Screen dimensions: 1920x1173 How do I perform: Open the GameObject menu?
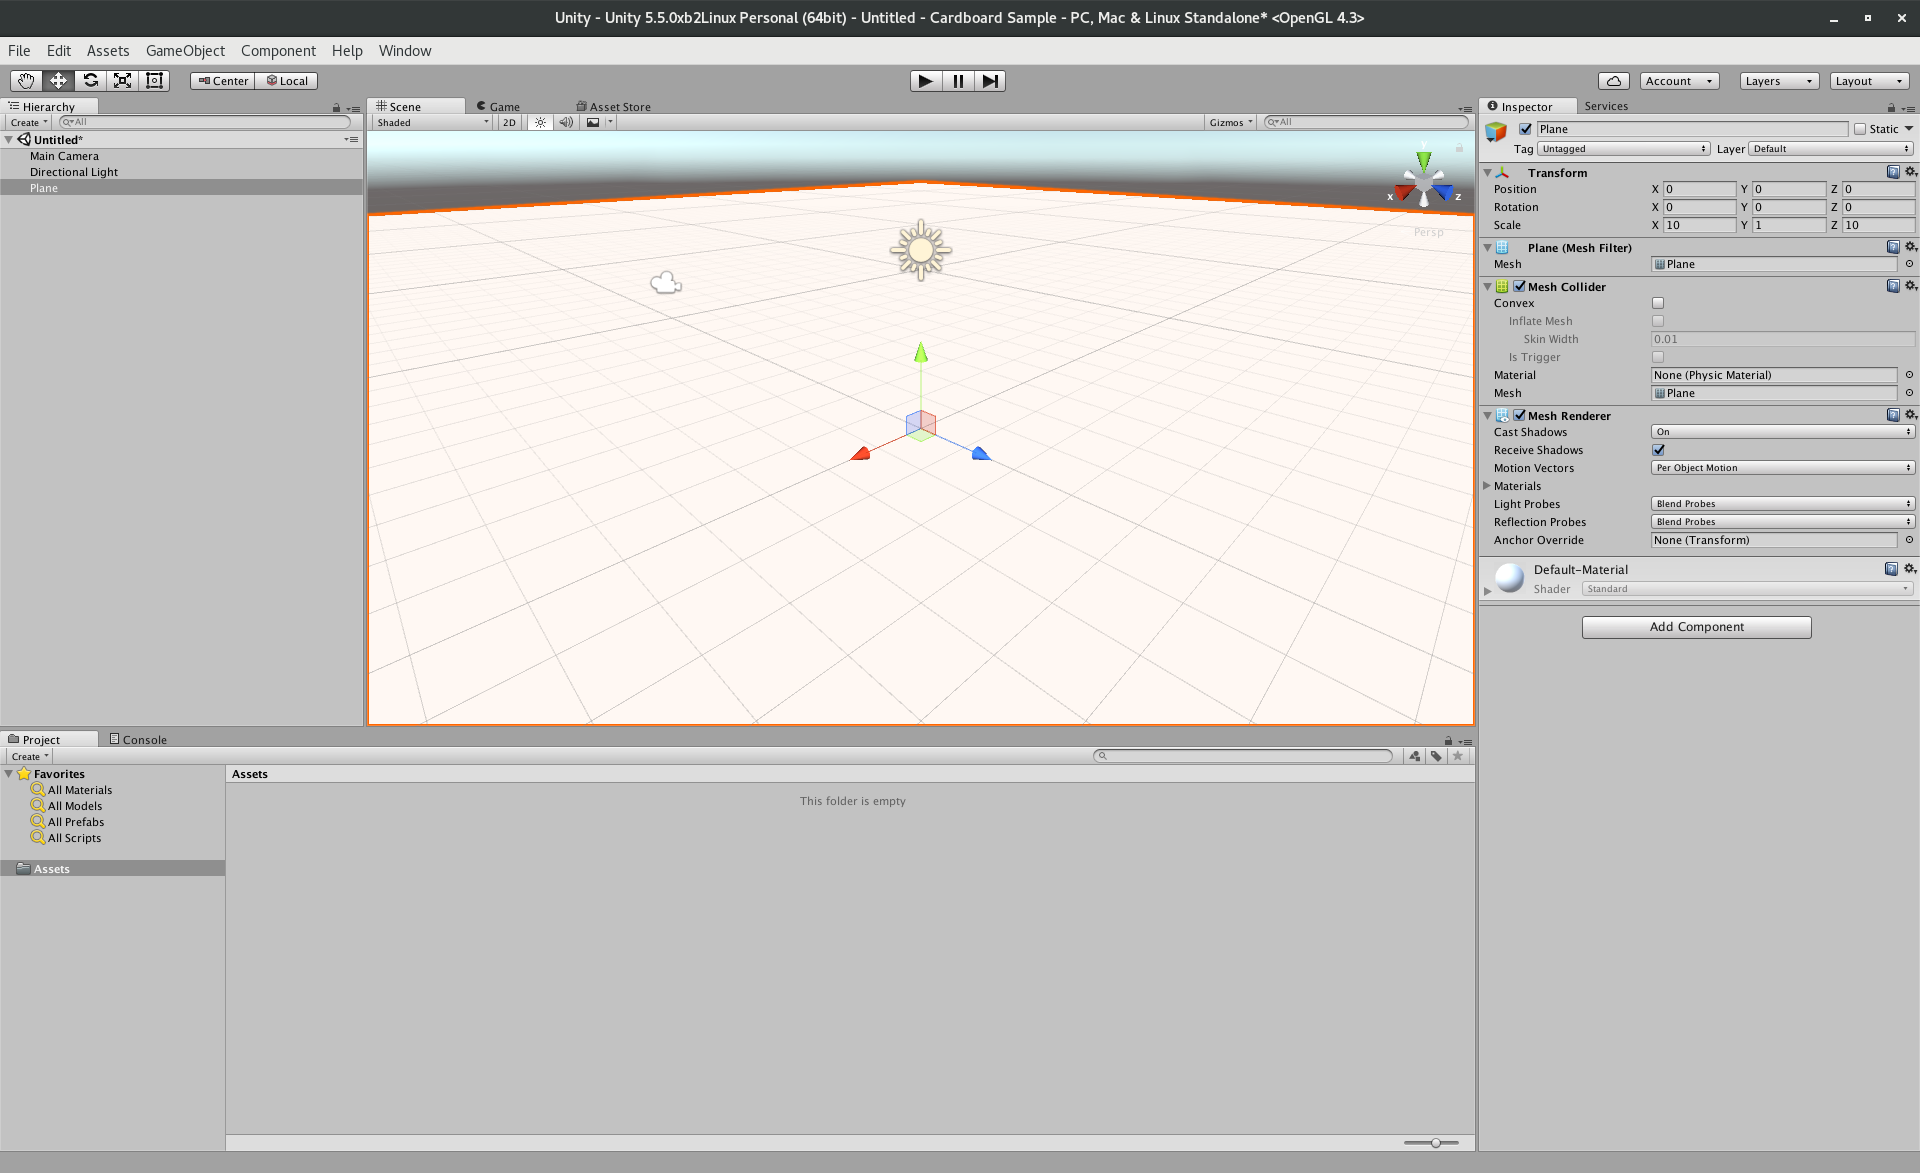[185, 51]
